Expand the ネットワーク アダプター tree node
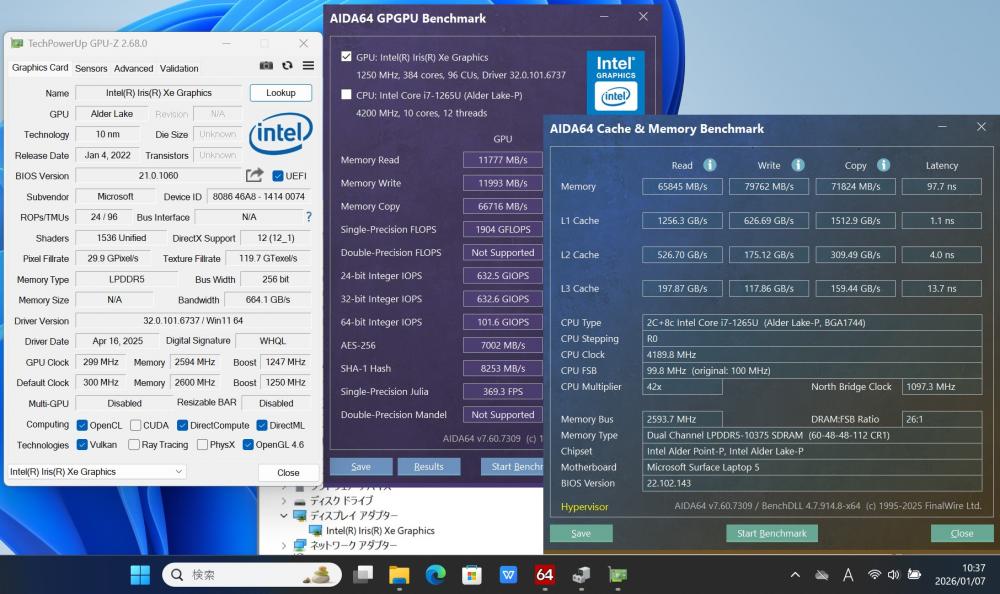The width and height of the screenshot is (1000, 594). click(x=284, y=546)
